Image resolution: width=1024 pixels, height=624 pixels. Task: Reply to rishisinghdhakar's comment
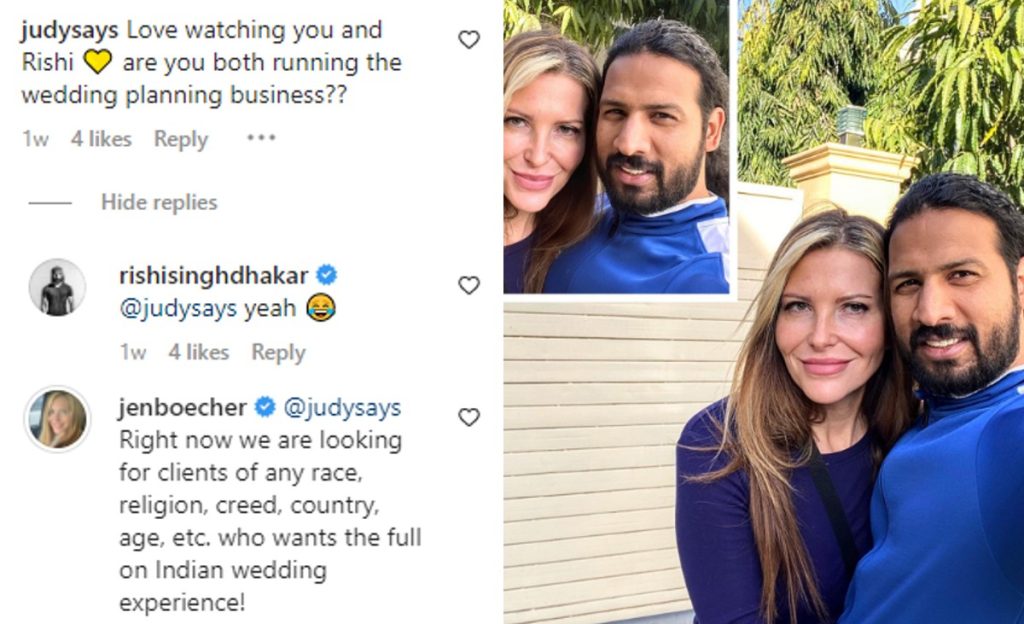click(x=278, y=353)
